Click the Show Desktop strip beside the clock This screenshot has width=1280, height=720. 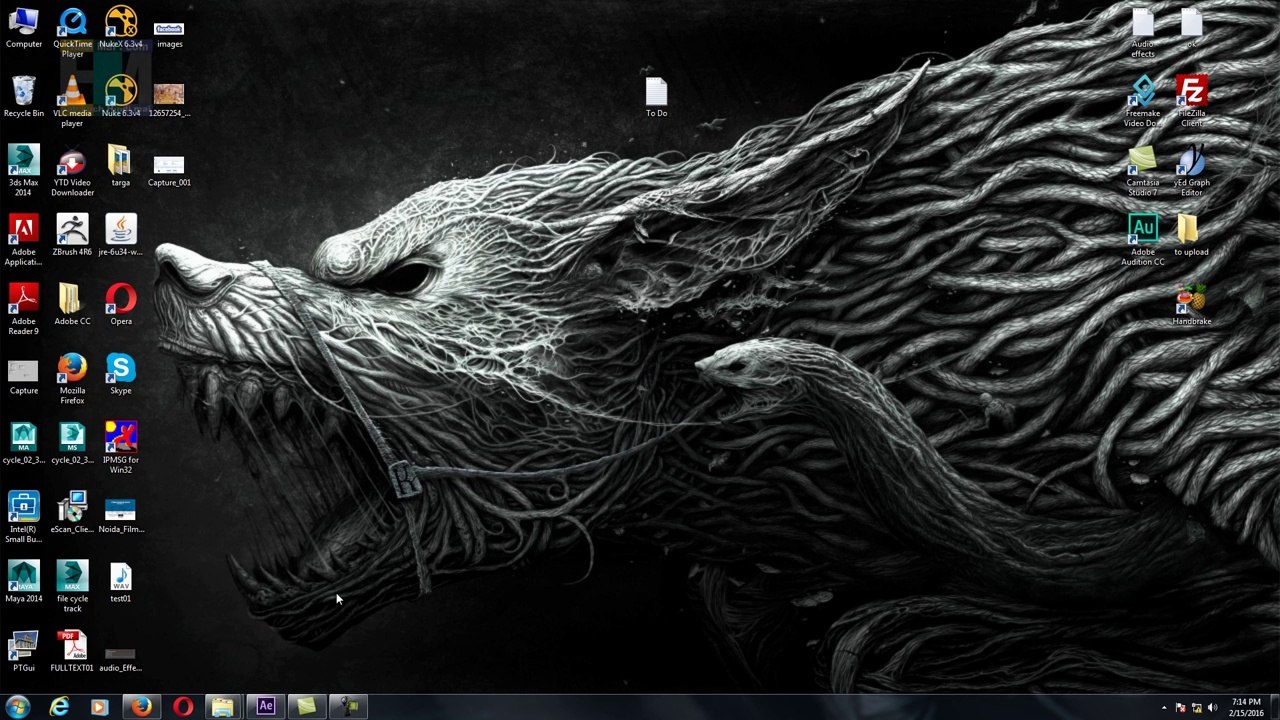click(1274, 707)
